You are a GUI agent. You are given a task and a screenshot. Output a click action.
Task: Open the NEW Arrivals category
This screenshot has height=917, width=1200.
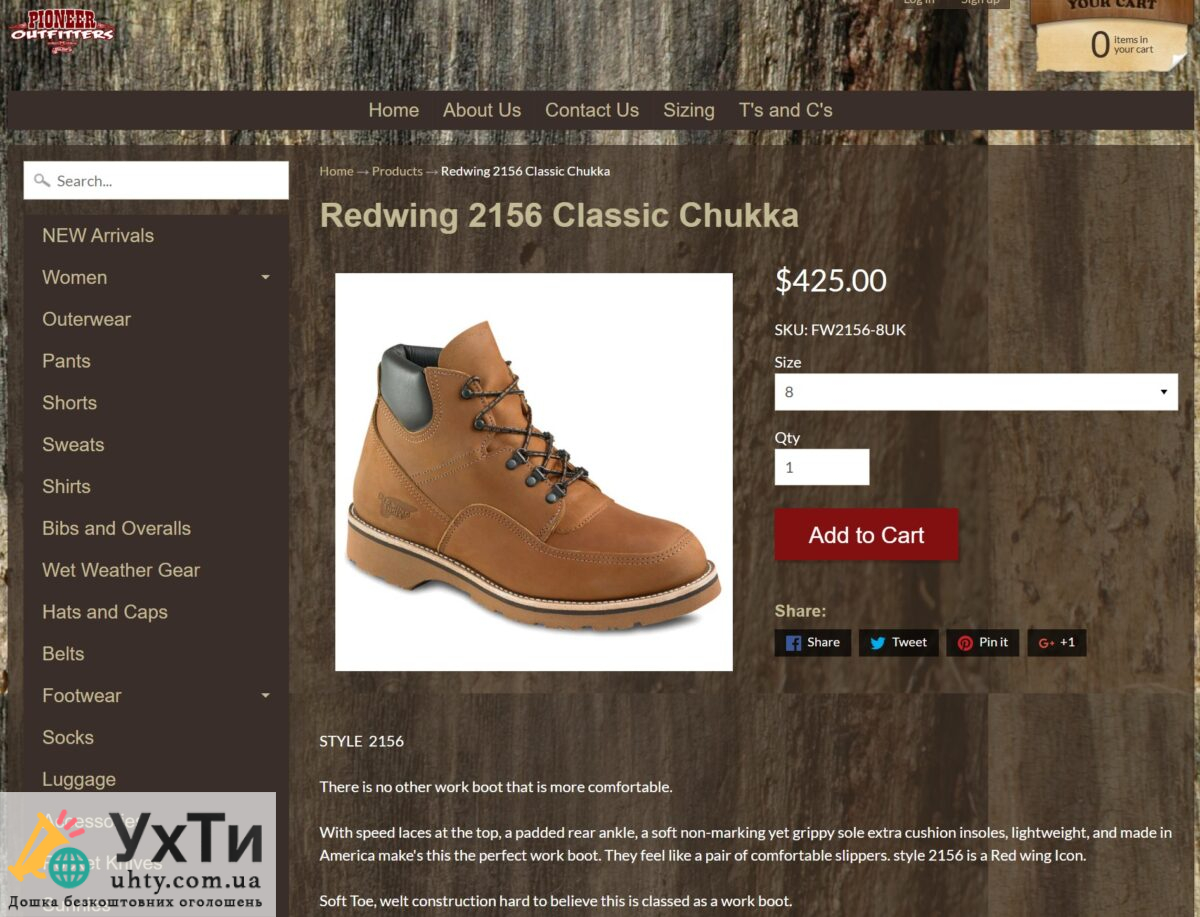point(98,236)
